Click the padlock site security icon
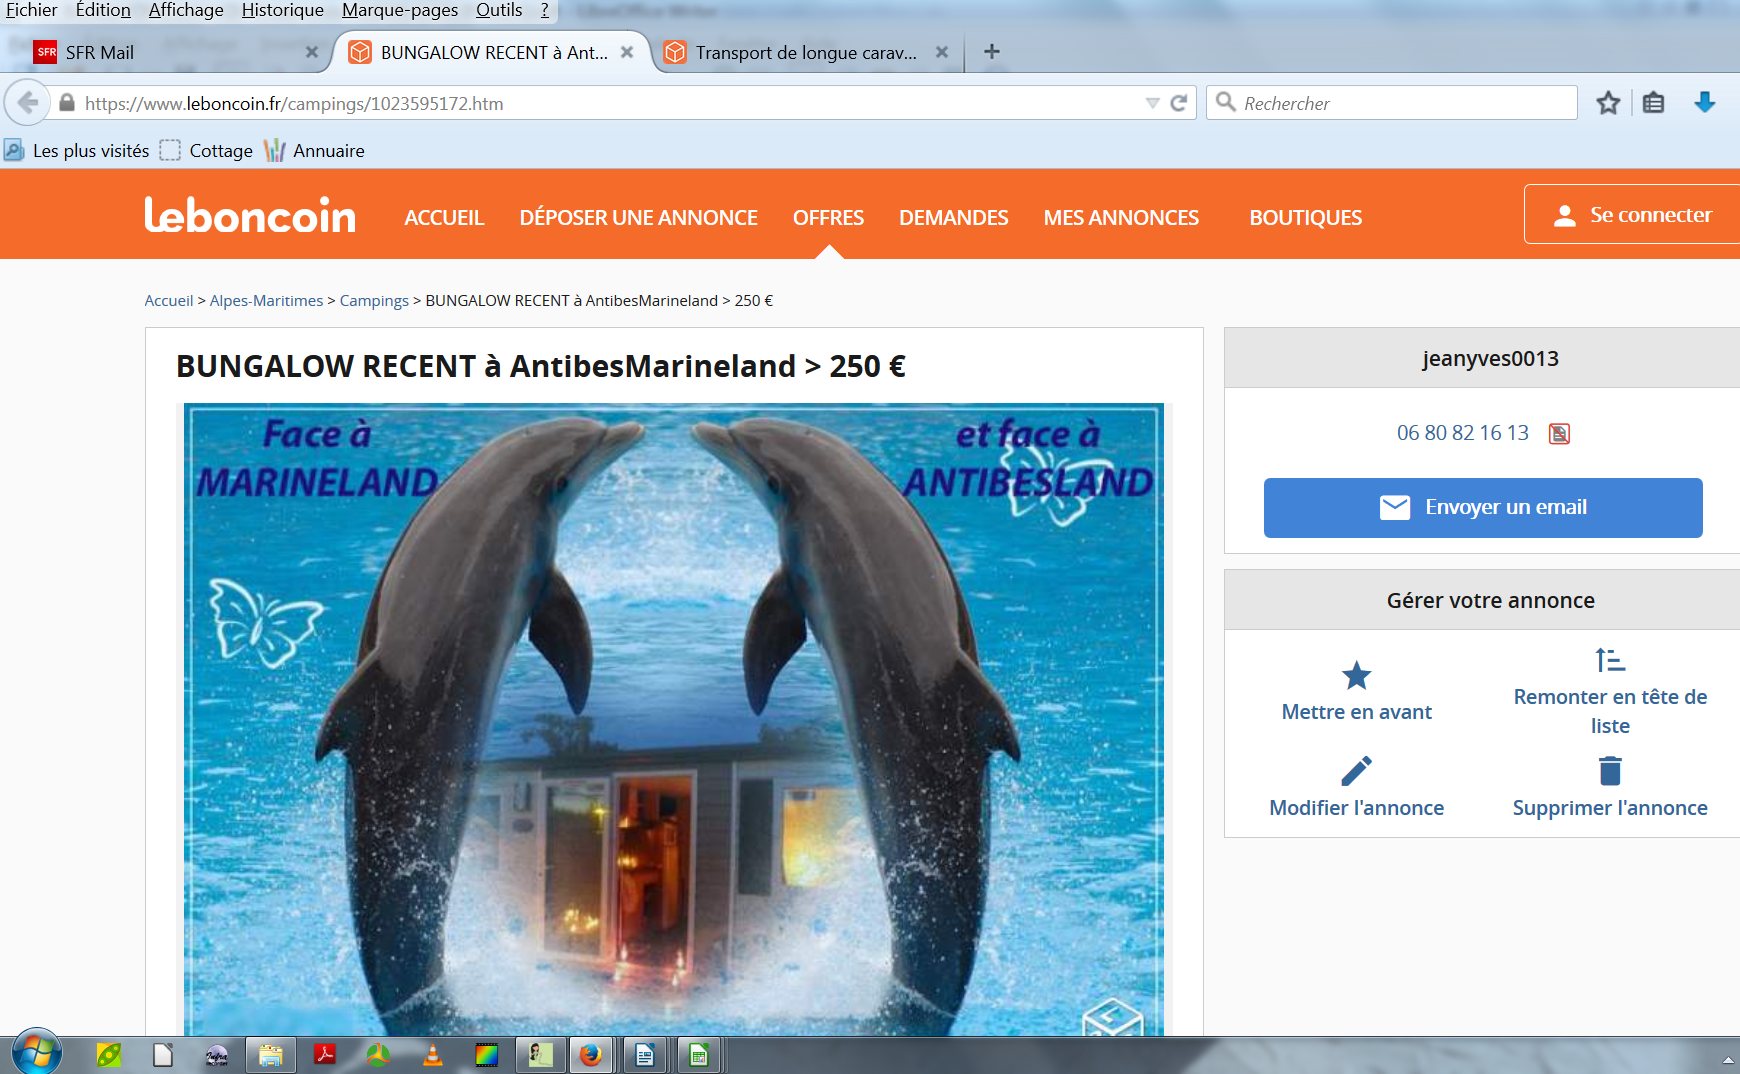Image resolution: width=1740 pixels, height=1074 pixels. pos(67,103)
